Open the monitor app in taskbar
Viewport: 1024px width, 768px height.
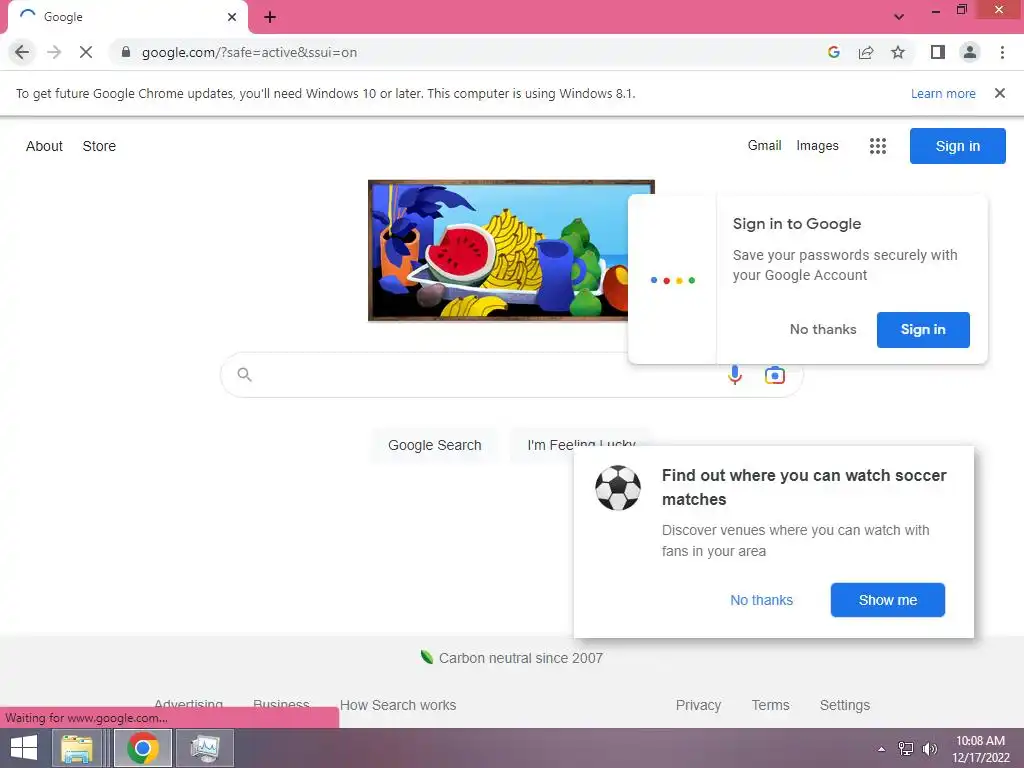pyautogui.click(x=205, y=748)
